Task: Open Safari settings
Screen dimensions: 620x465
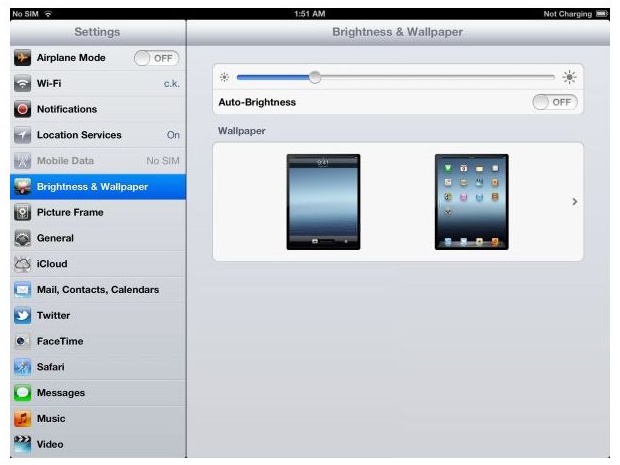Action: pyautogui.click(x=98, y=367)
